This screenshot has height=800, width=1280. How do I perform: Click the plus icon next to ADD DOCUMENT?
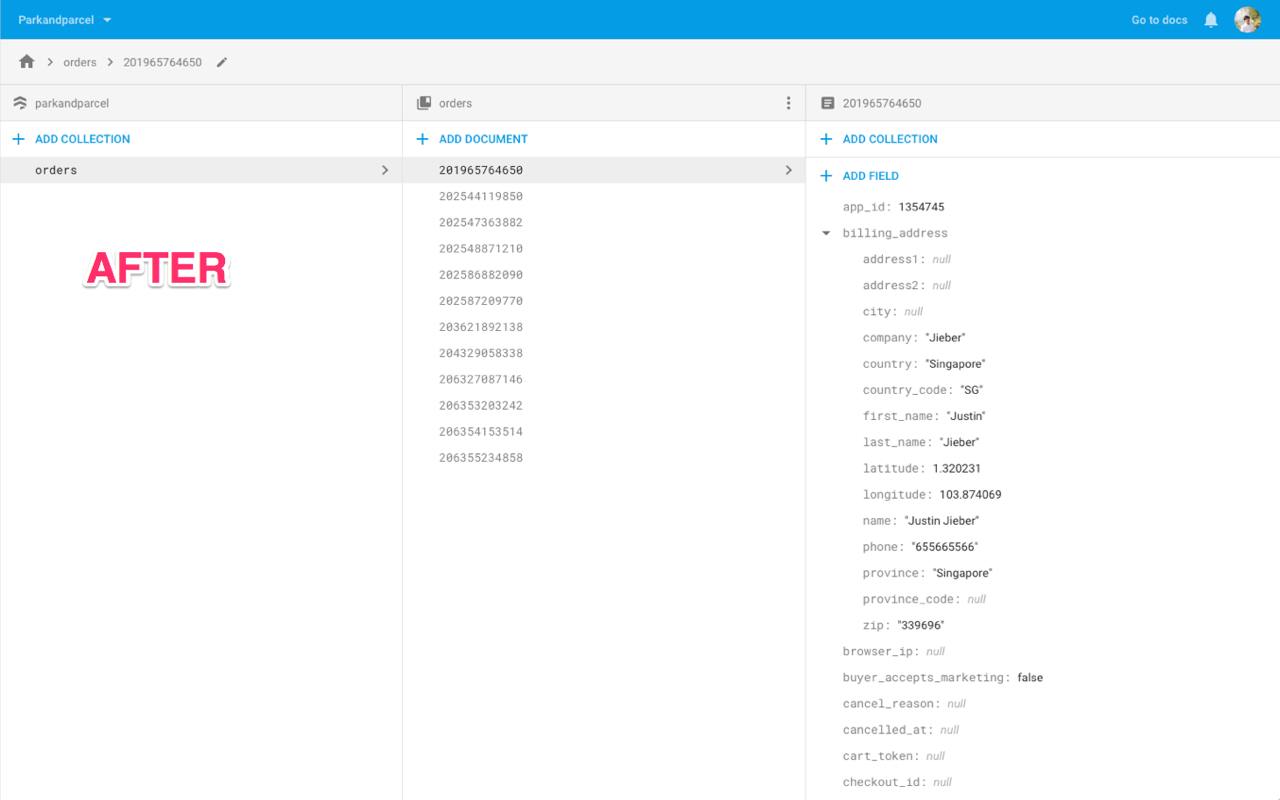[x=421, y=139]
